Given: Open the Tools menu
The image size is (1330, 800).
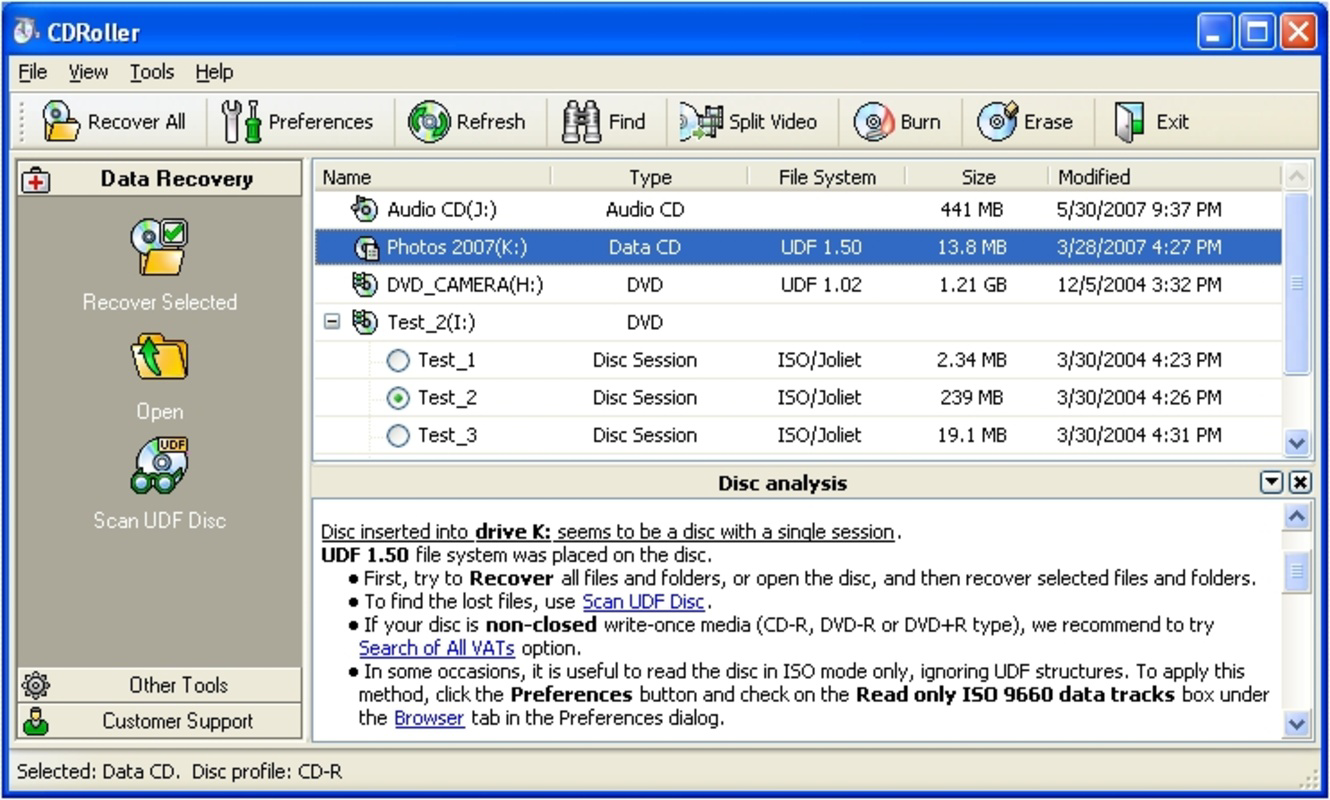Looking at the screenshot, I should pyautogui.click(x=151, y=71).
